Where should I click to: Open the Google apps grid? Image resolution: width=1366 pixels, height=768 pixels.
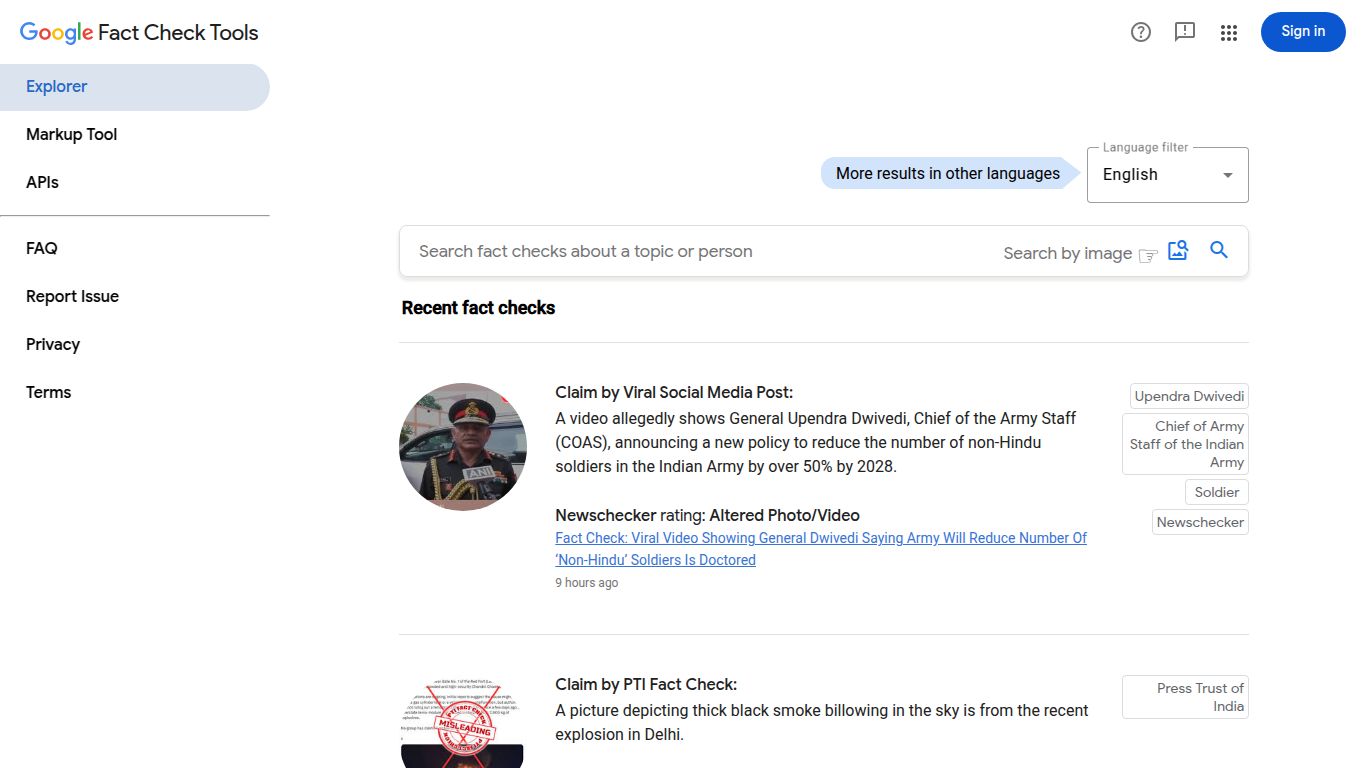coord(1229,33)
